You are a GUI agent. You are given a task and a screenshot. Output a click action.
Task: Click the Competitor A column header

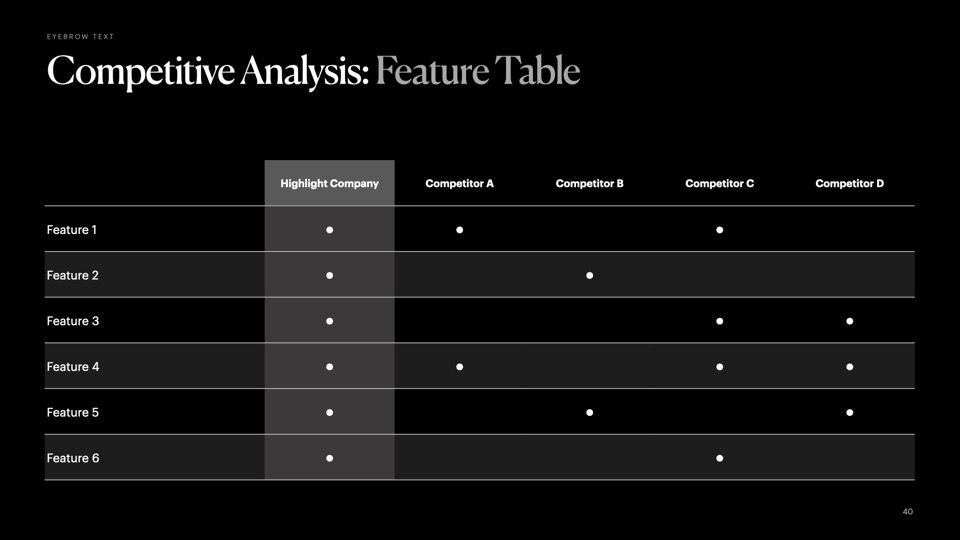459,184
